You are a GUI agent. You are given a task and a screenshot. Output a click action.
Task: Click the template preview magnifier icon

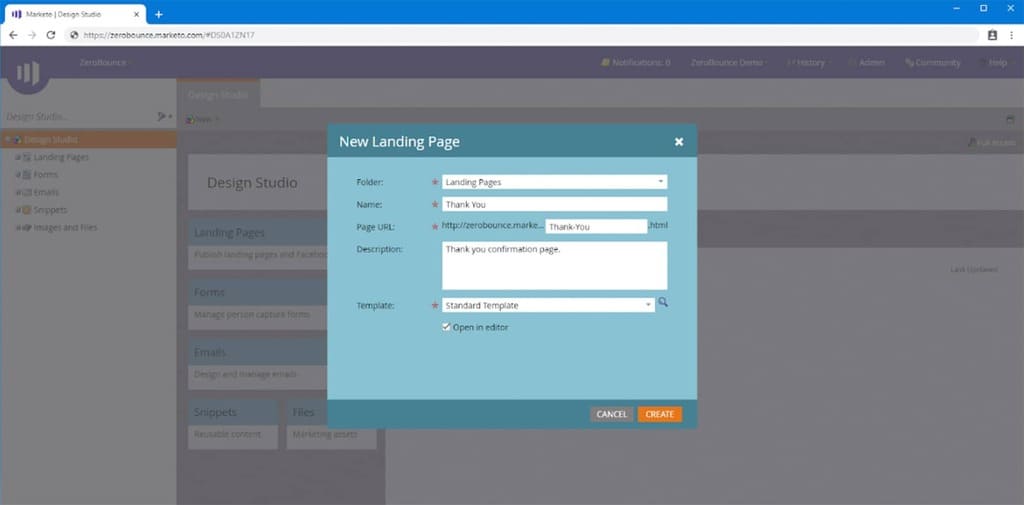click(x=663, y=302)
